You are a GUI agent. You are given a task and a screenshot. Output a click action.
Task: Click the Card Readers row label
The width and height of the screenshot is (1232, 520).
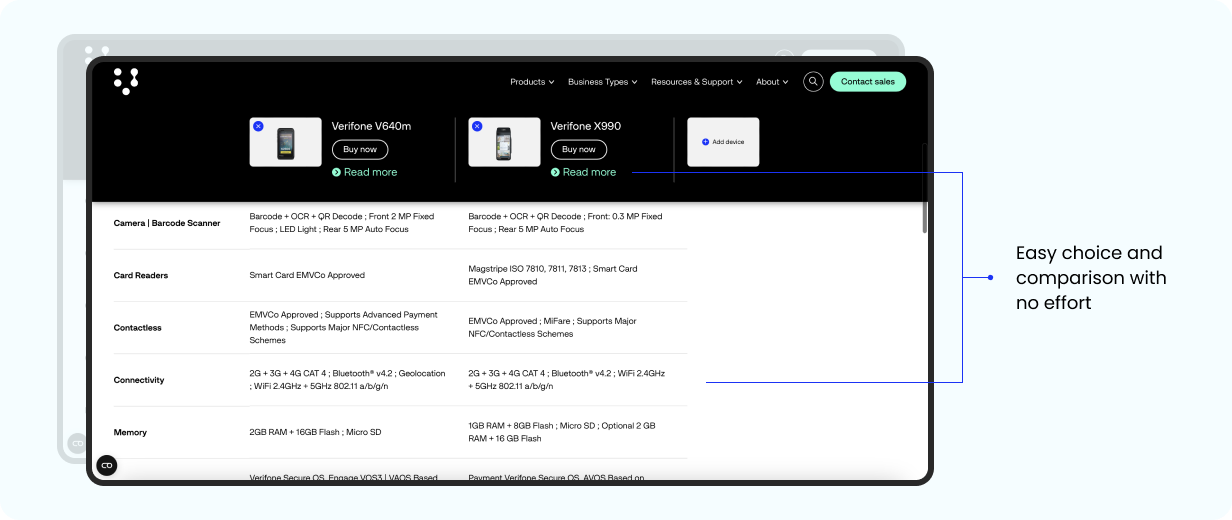[x=141, y=275]
